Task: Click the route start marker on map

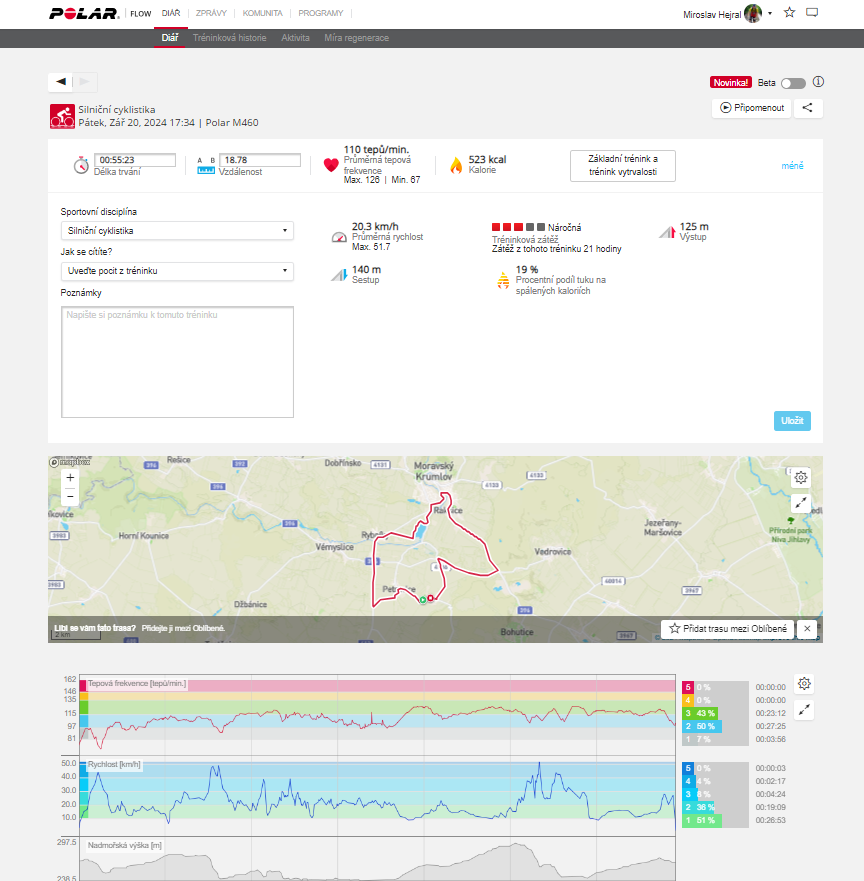Action: (x=422, y=600)
